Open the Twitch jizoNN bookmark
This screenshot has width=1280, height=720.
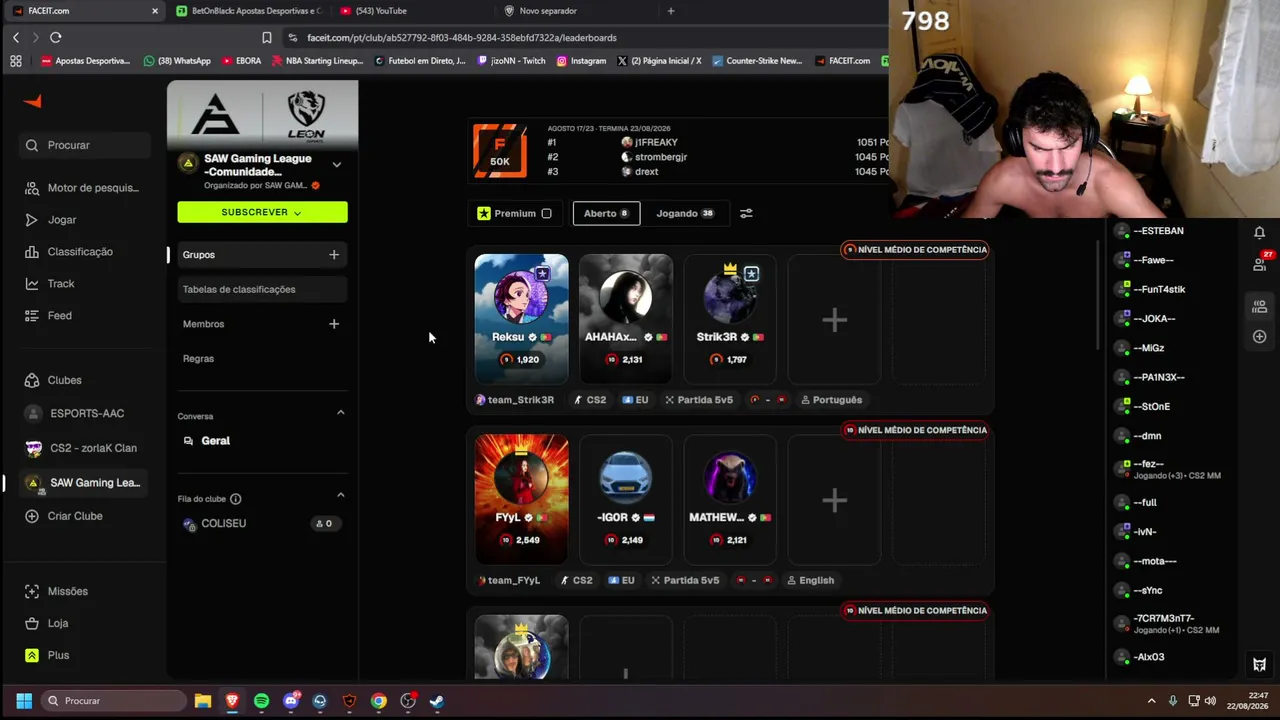click(x=512, y=61)
